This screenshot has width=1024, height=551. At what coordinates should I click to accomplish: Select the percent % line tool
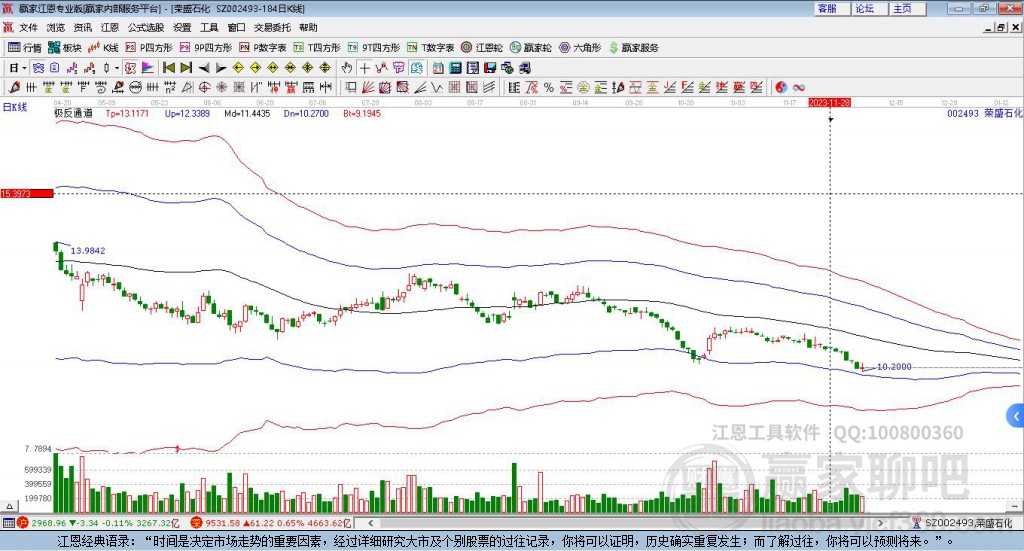pyautogui.click(x=549, y=87)
